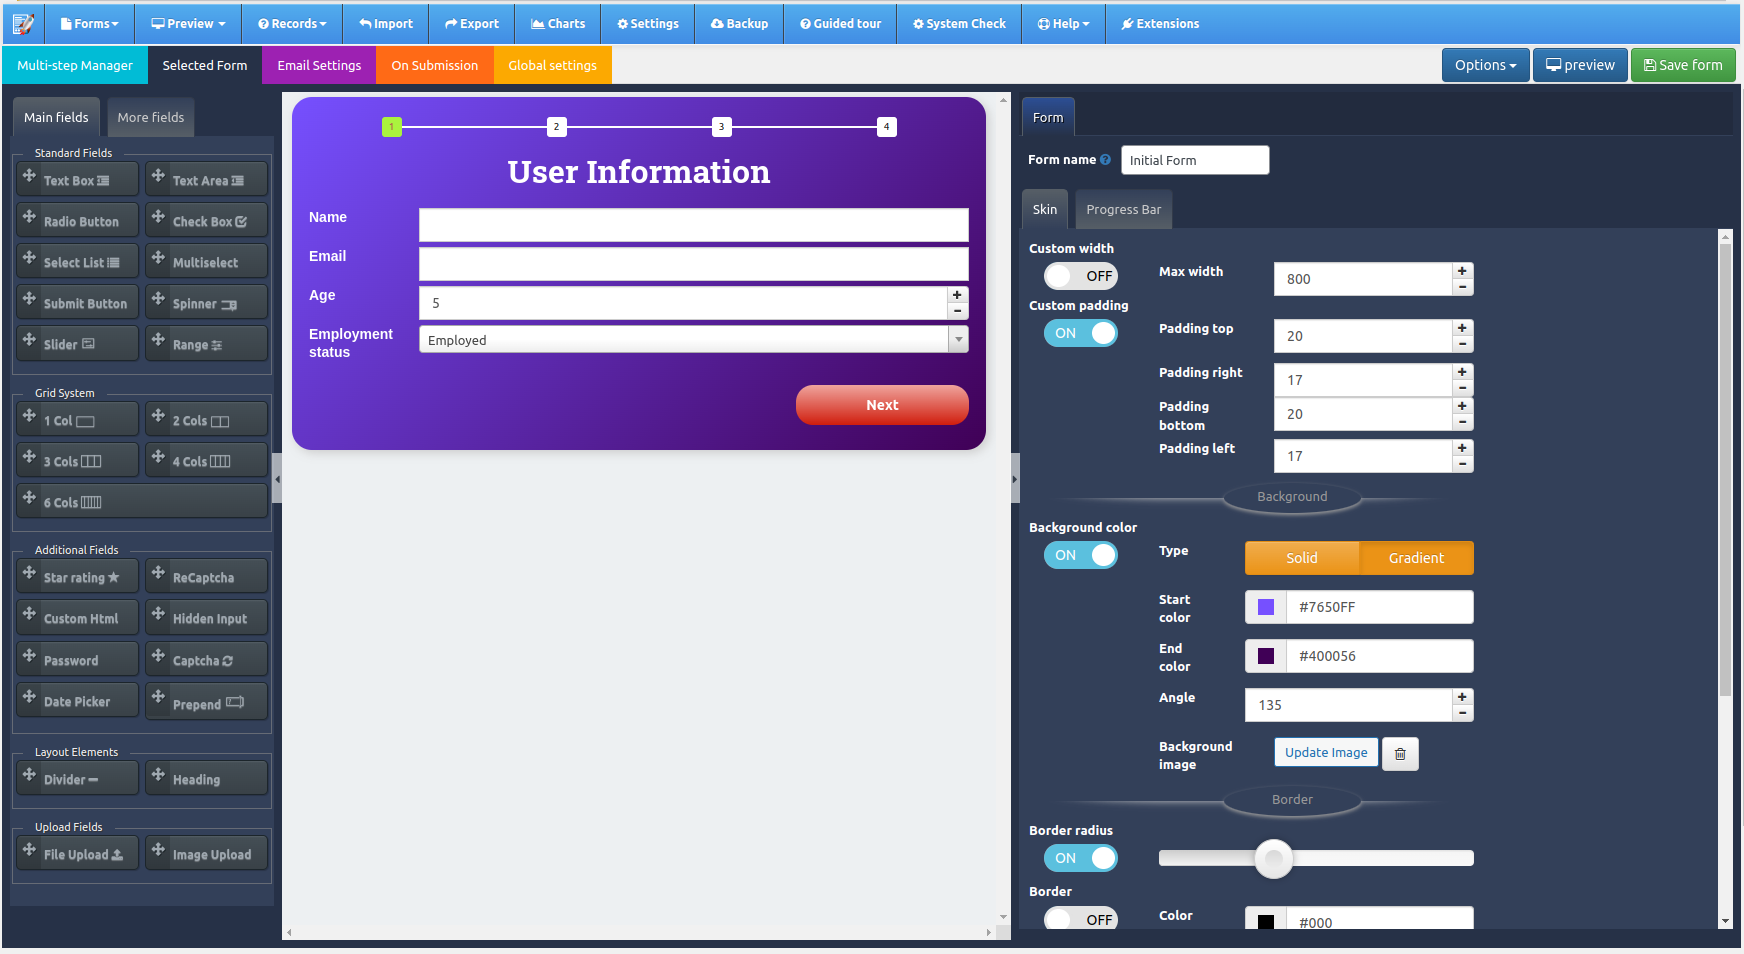The image size is (1744, 954).
Task: Open the Email Settings tab
Action: 318,64
